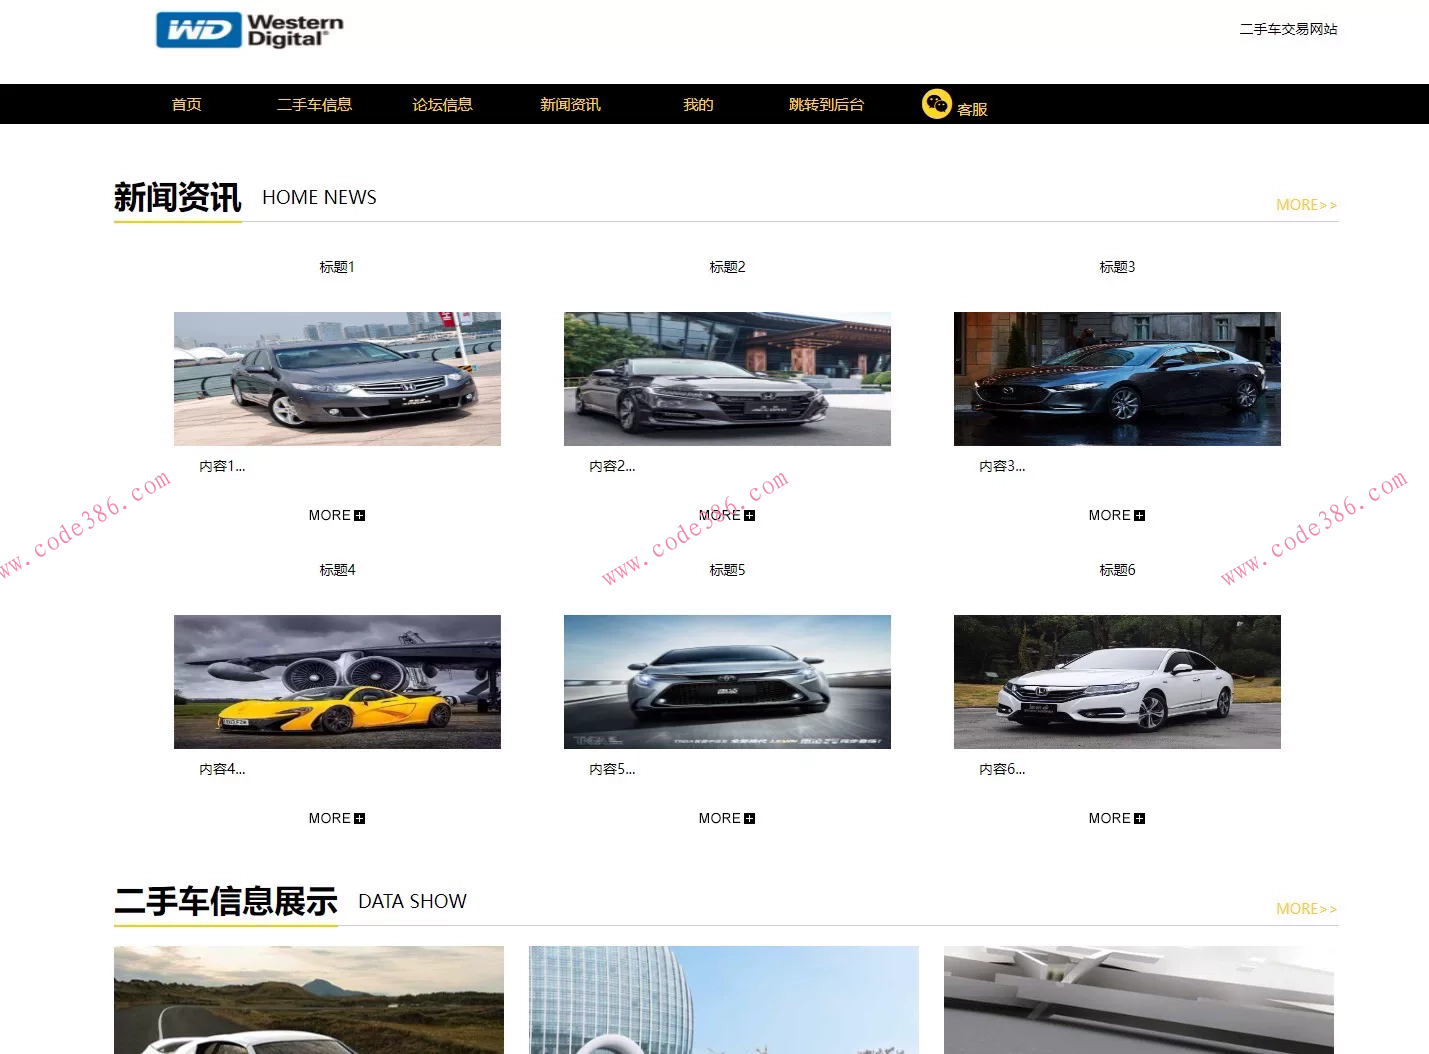The image size is (1429, 1054).
Task: Click the MORE>> link beside DATA SHOW
Action: (x=1306, y=908)
